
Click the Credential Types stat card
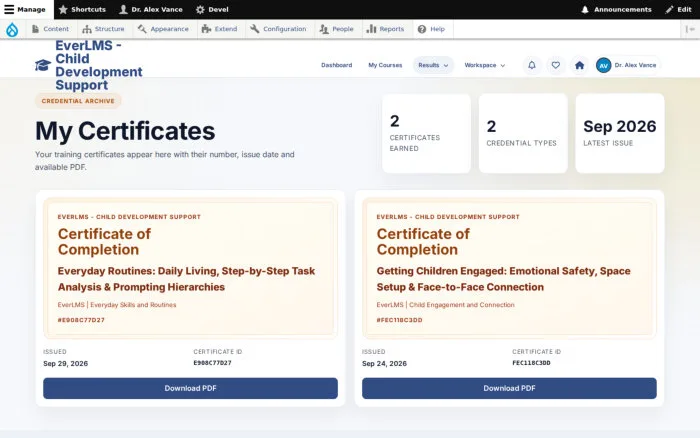click(523, 133)
